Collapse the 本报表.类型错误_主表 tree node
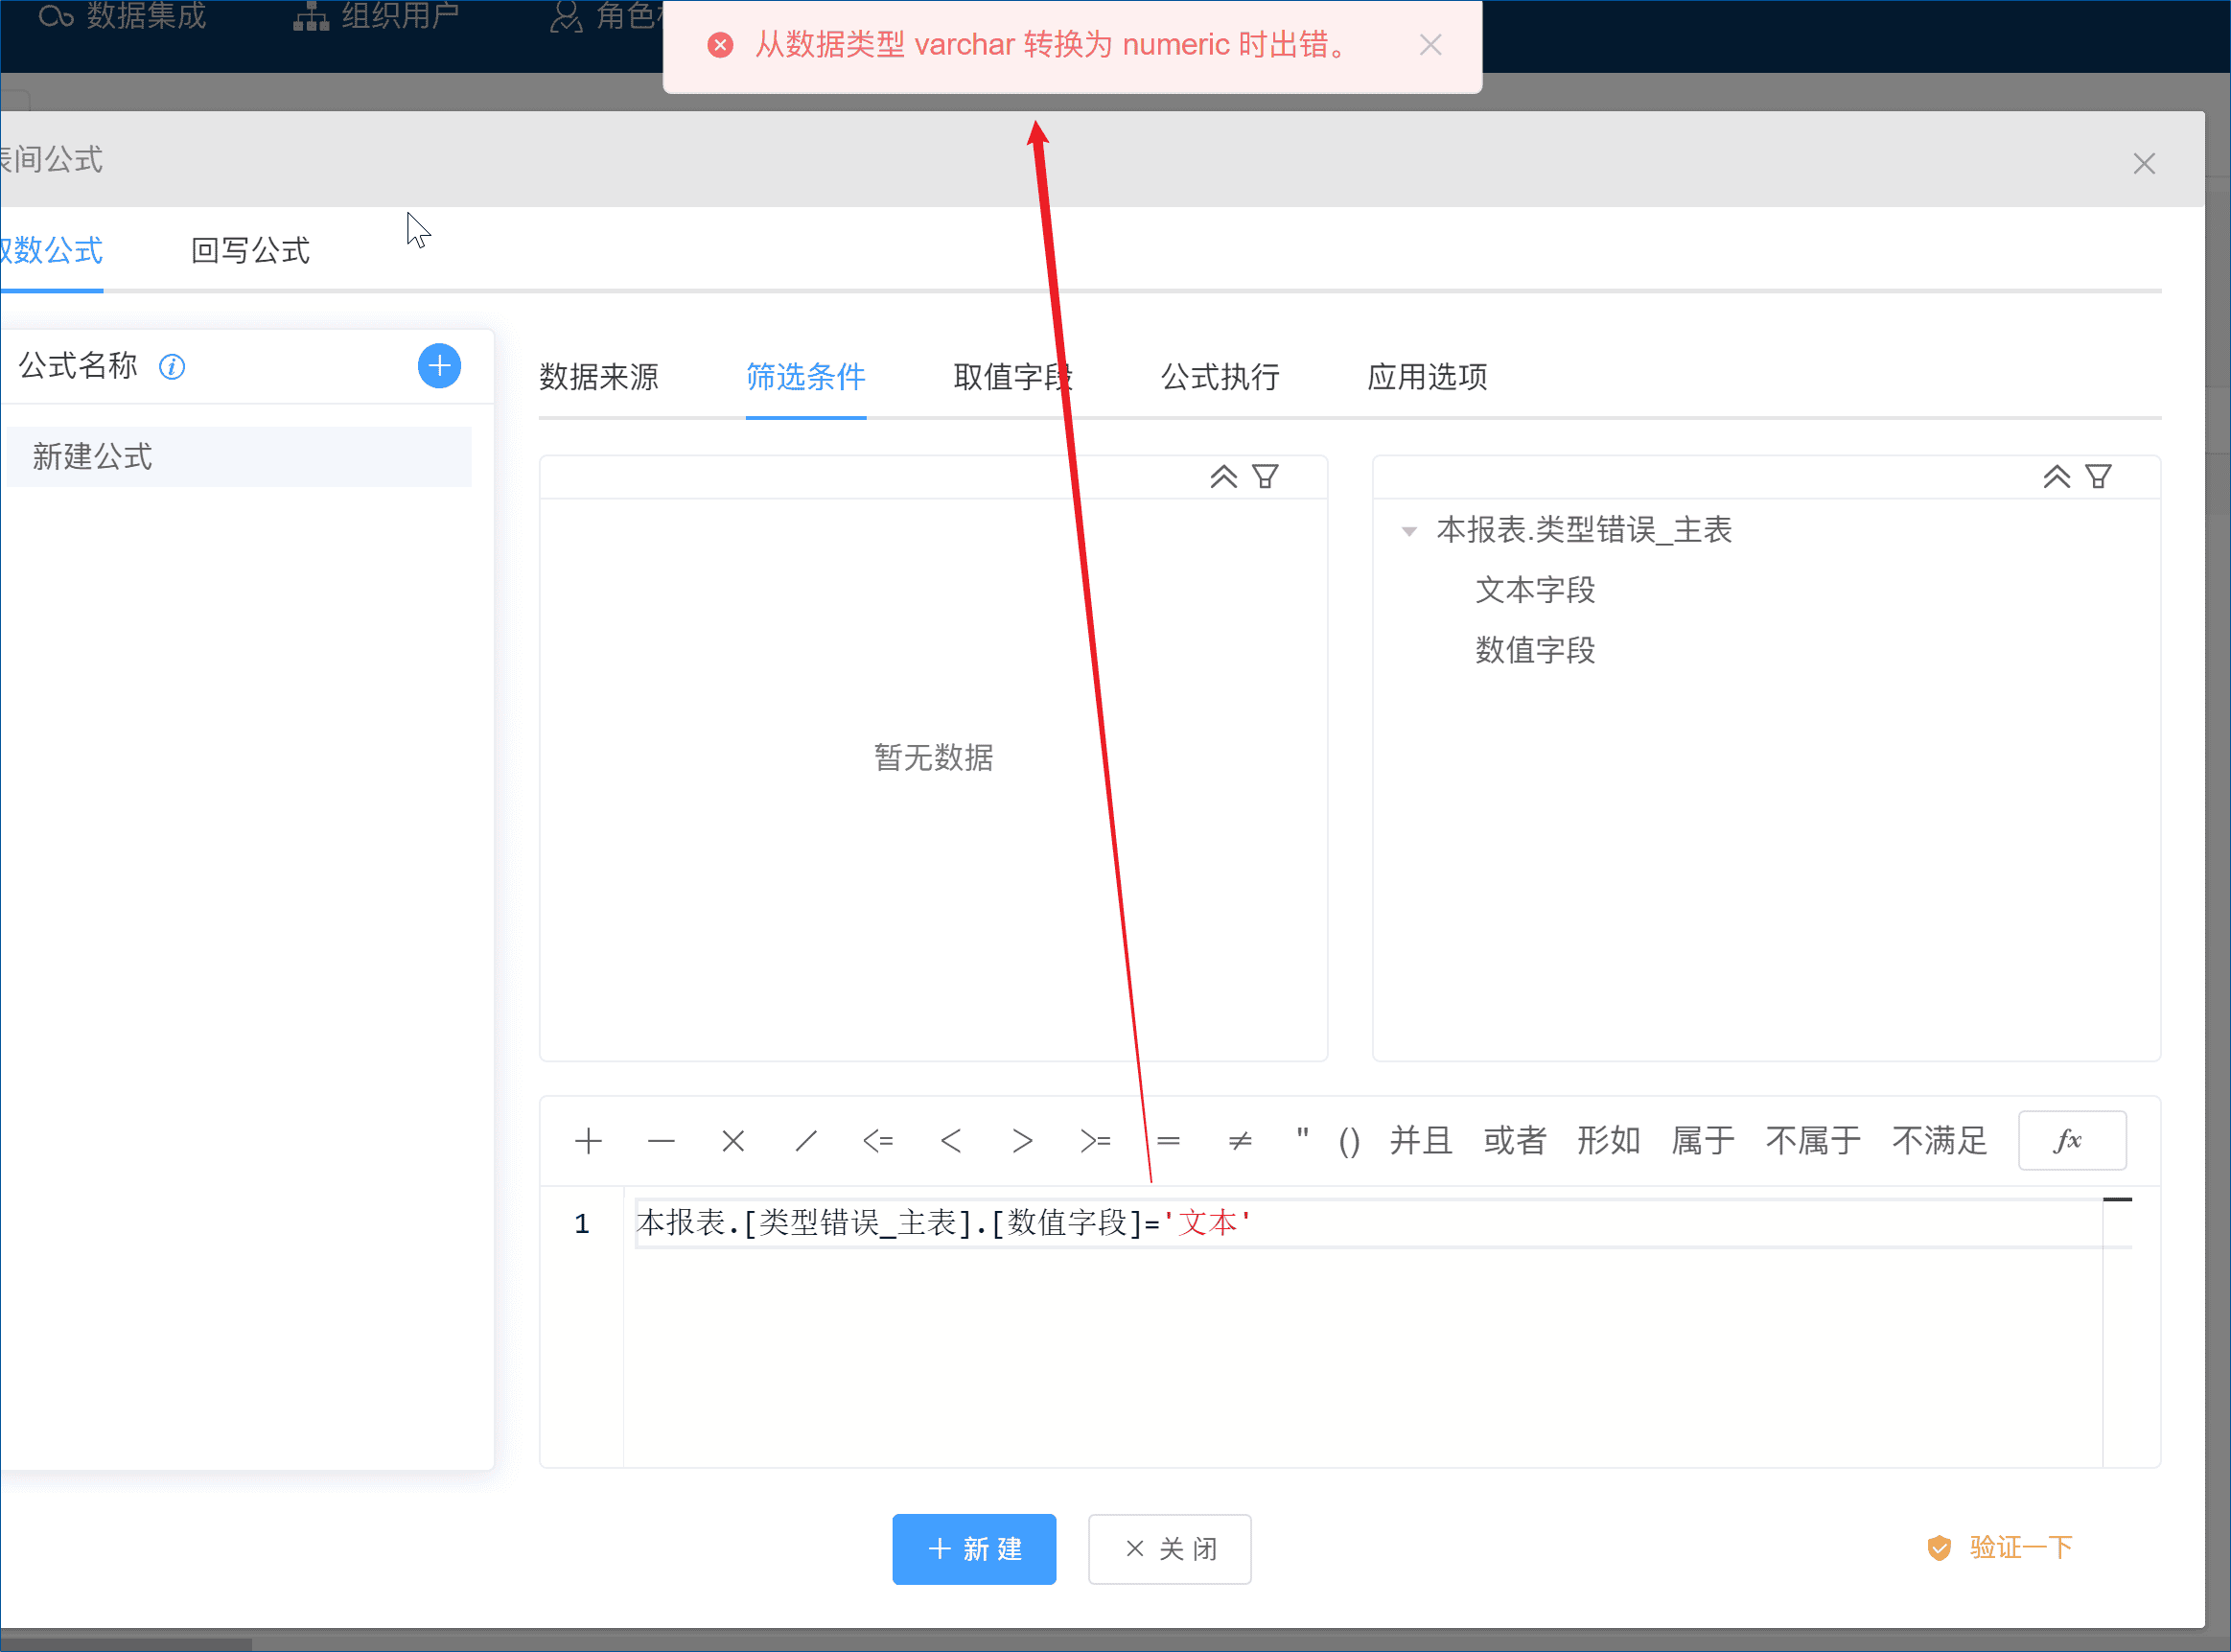The height and width of the screenshot is (1652, 2231). [x=1408, y=531]
